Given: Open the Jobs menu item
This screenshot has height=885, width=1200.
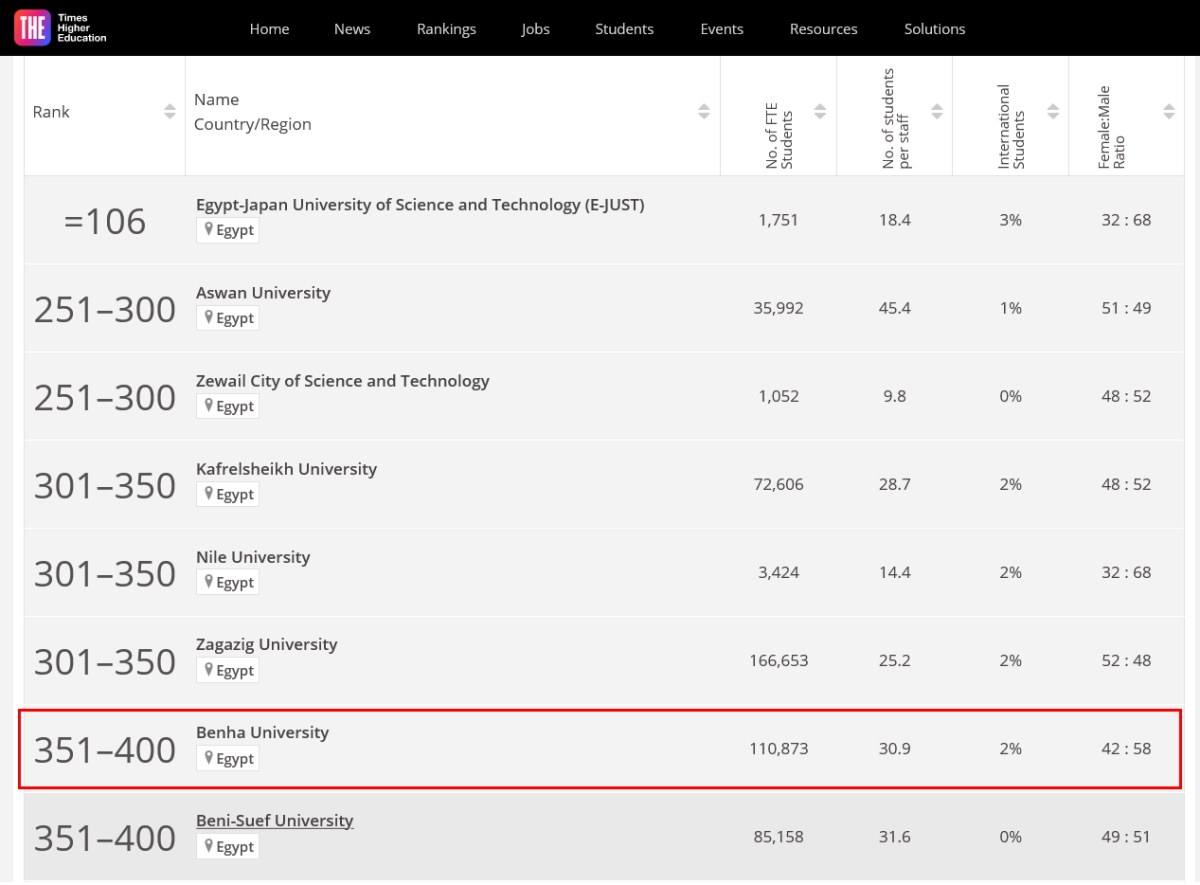Looking at the screenshot, I should point(536,29).
